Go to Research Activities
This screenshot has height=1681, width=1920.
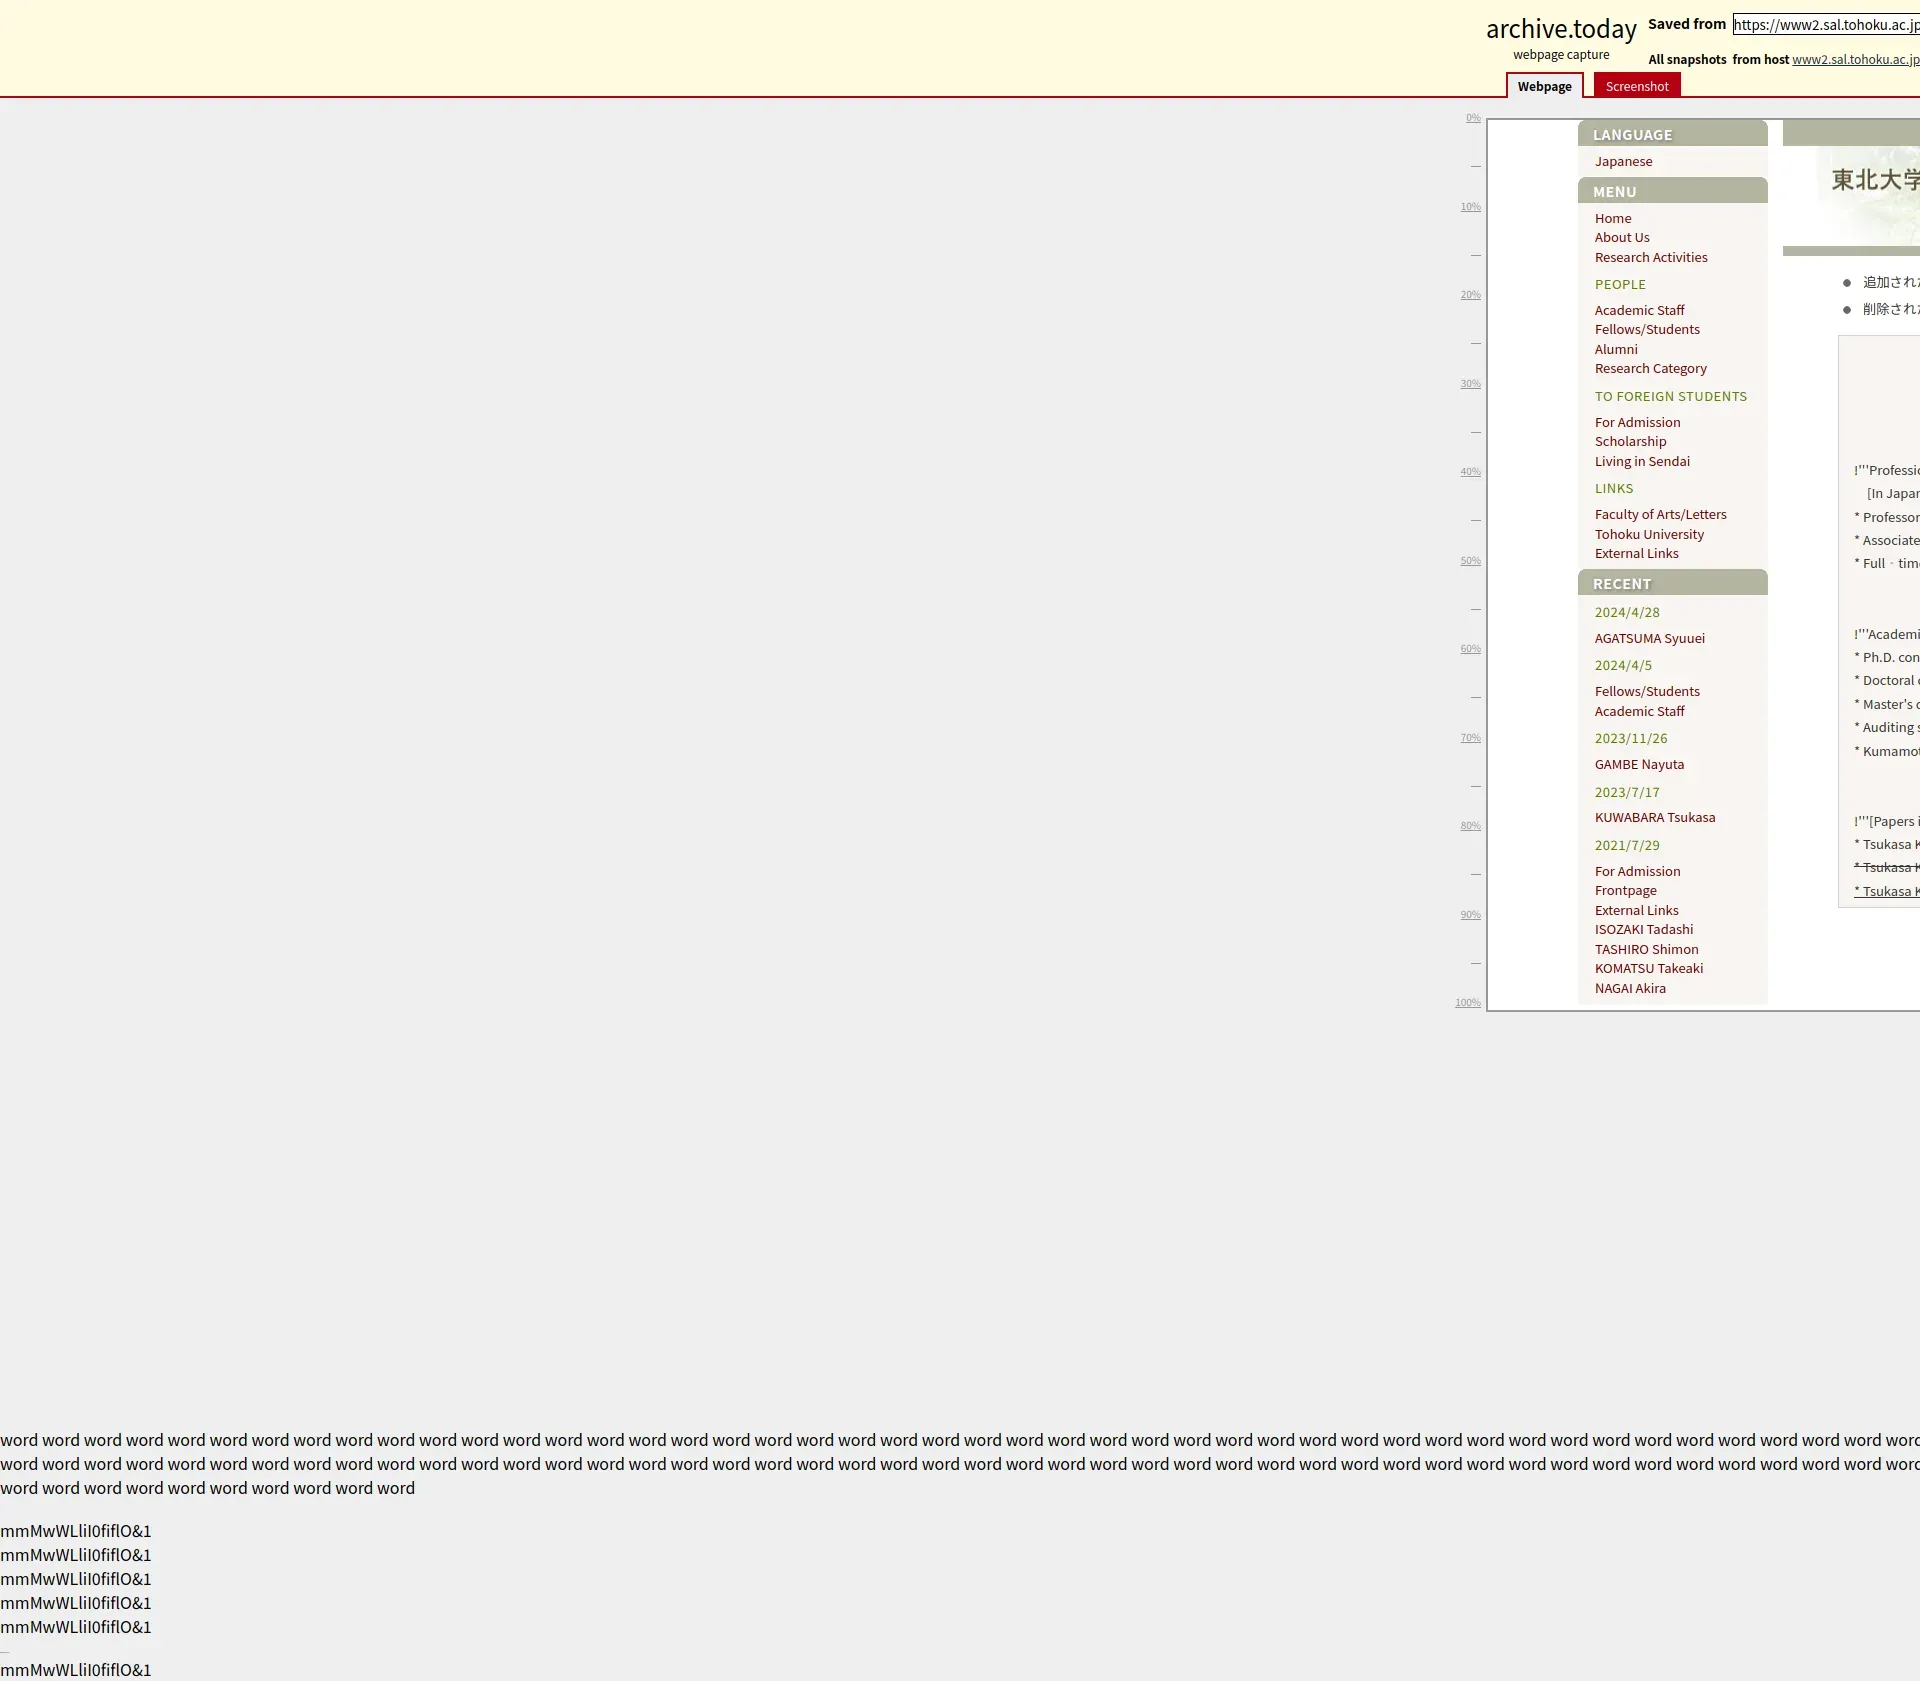(1650, 257)
